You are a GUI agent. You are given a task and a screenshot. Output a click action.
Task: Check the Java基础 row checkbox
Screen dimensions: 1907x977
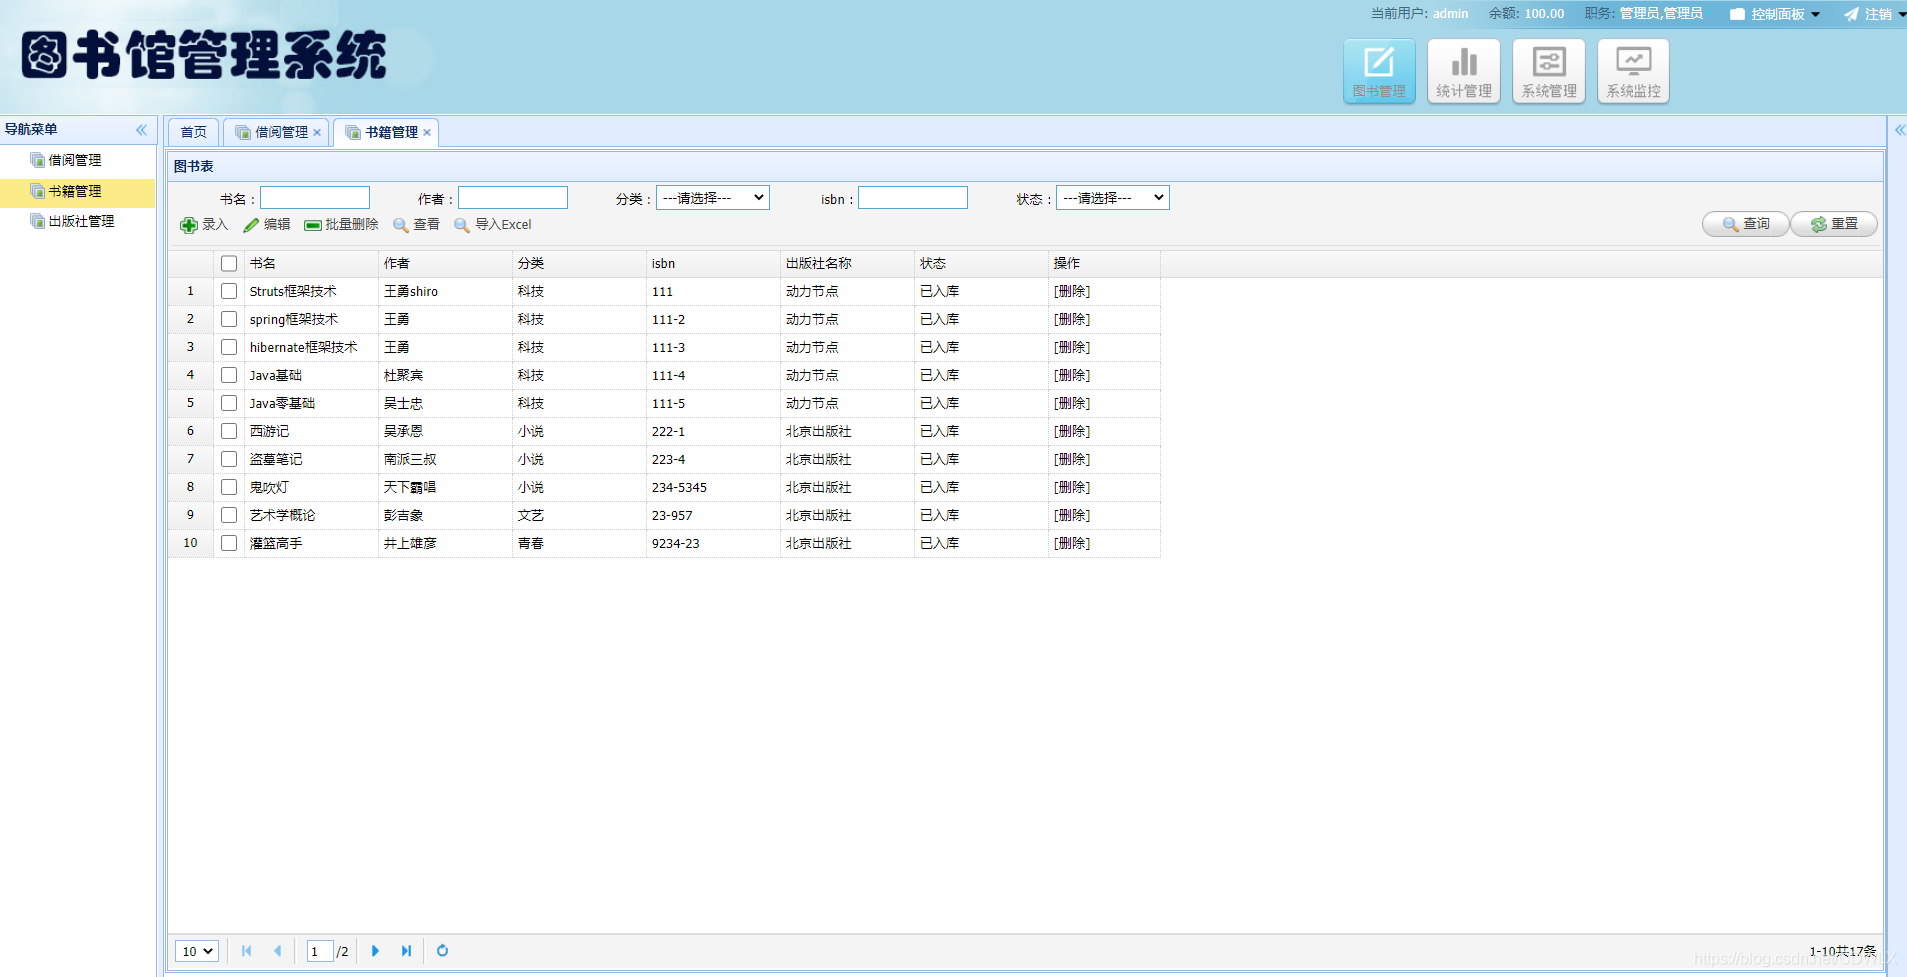click(x=229, y=375)
